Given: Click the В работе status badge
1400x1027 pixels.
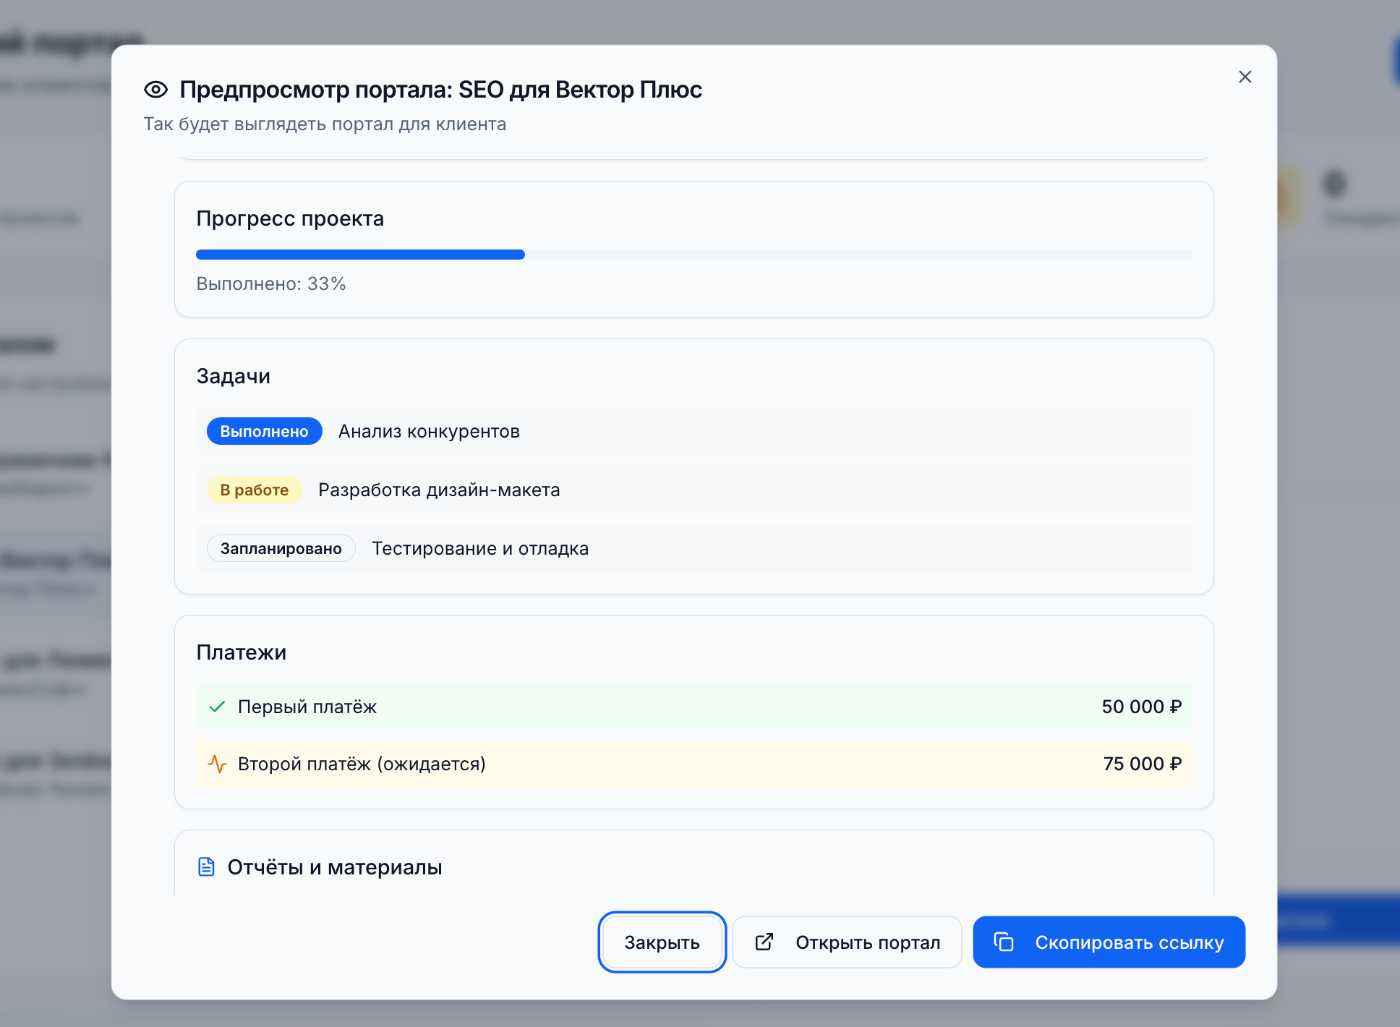Looking at the screenshot, I should [x=254, y=490].
